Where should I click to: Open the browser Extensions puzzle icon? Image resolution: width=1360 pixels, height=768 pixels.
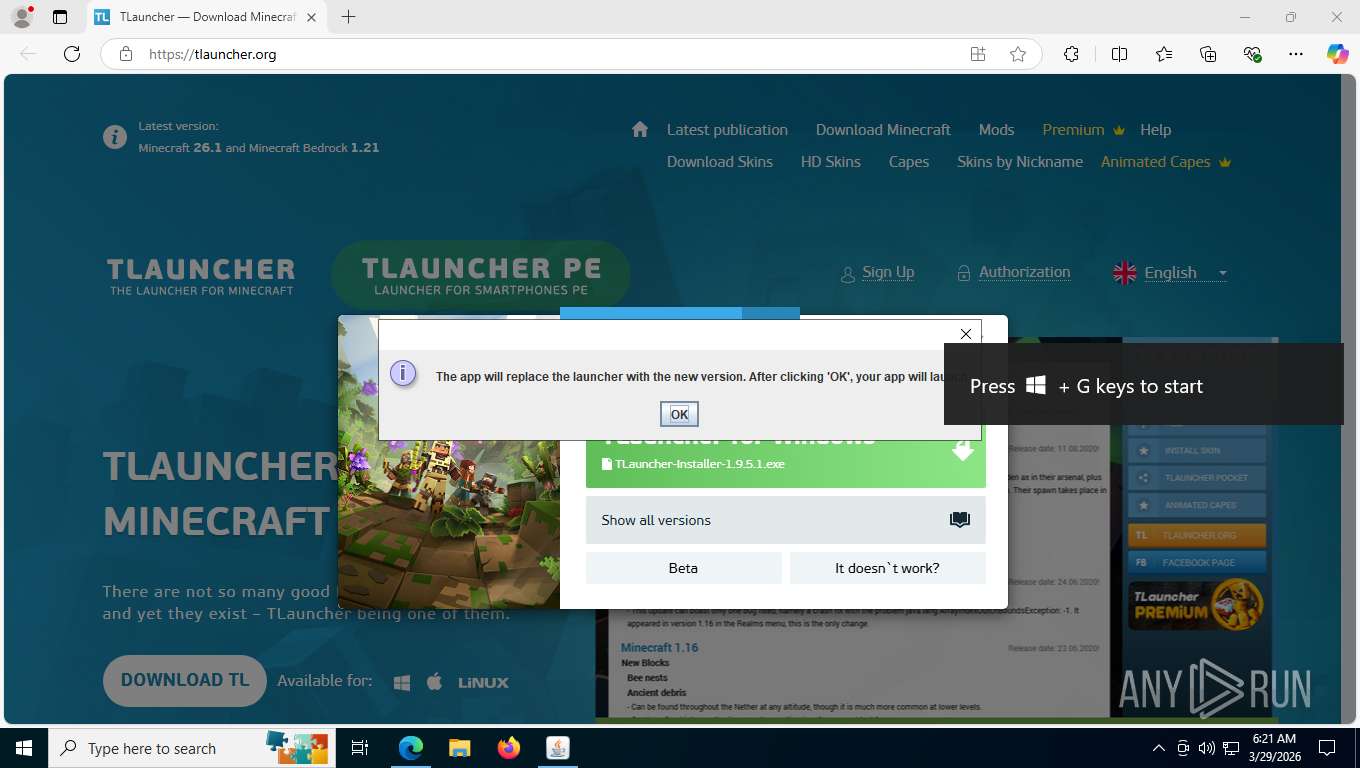pyautogui.click(x=1071, y=54)
